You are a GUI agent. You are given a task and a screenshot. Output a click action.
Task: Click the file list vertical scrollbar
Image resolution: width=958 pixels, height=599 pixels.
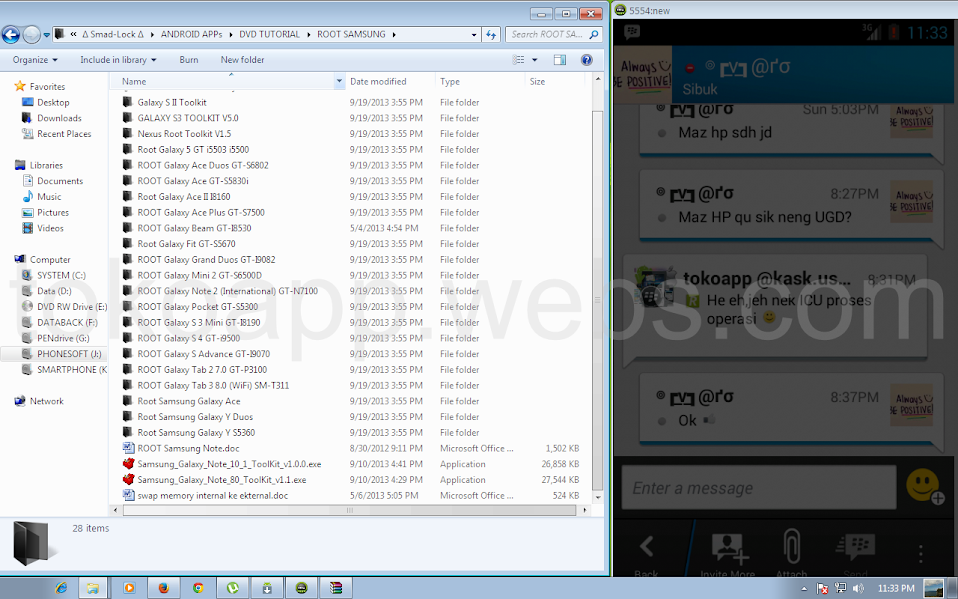(x=598, y=300)
